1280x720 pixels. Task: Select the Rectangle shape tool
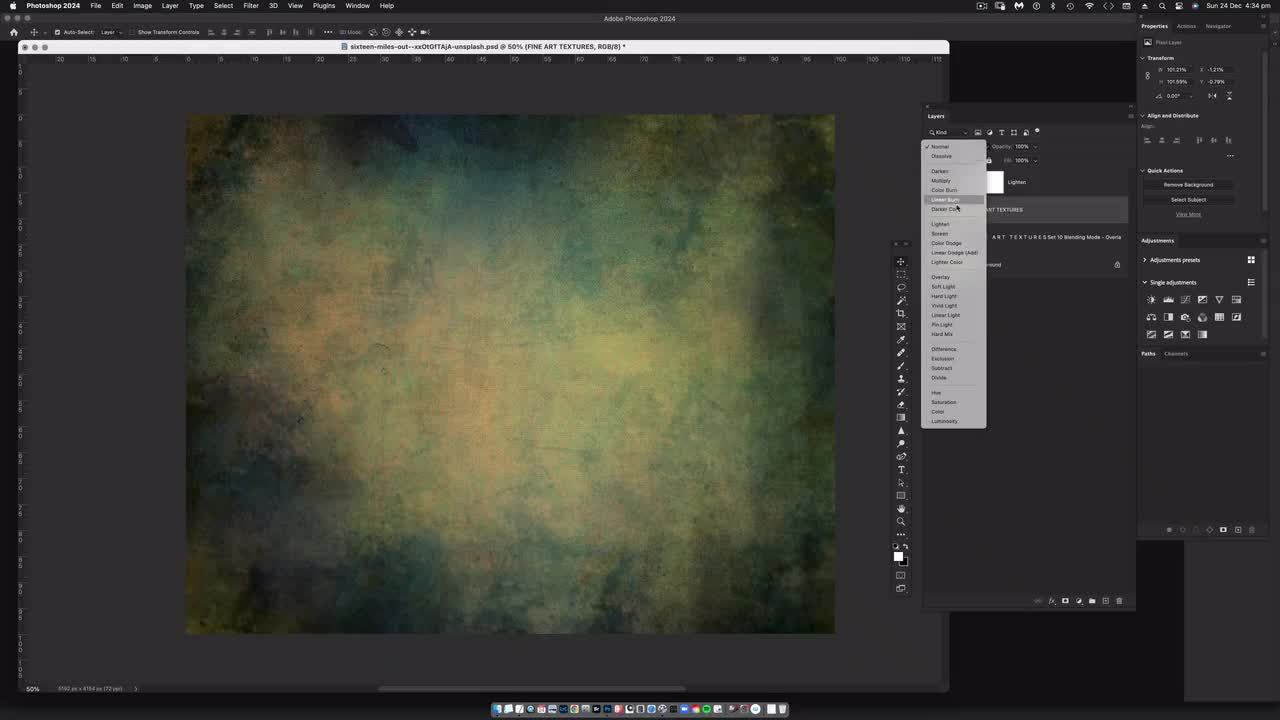coord(901,495)
